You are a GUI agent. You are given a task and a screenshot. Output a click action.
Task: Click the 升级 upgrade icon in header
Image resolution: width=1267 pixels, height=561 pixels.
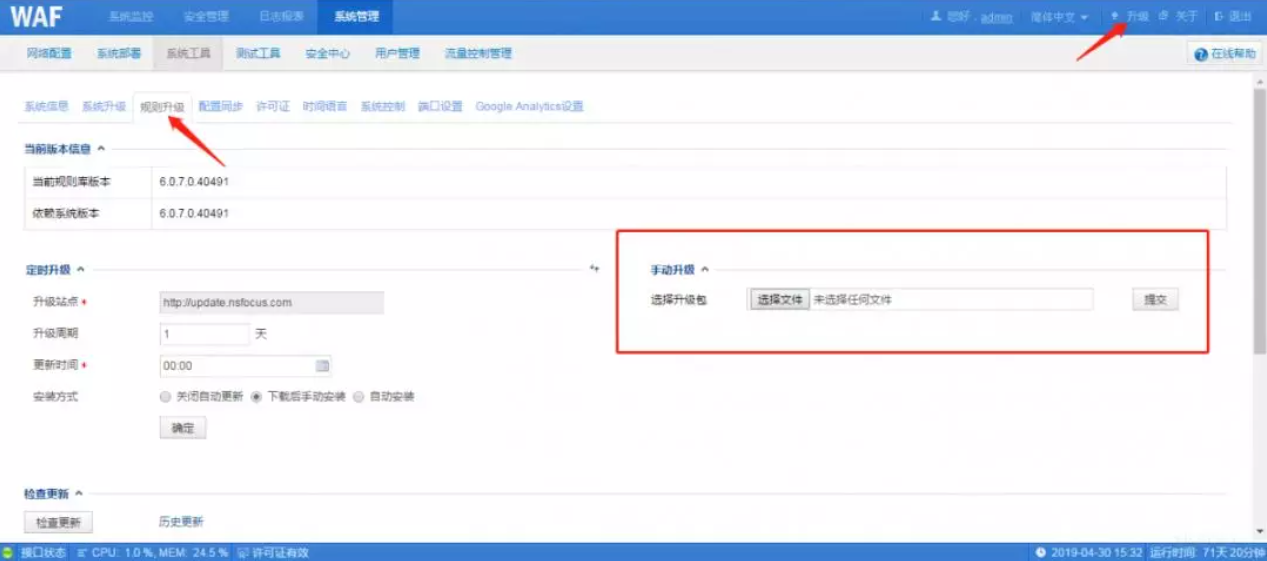1115,17
